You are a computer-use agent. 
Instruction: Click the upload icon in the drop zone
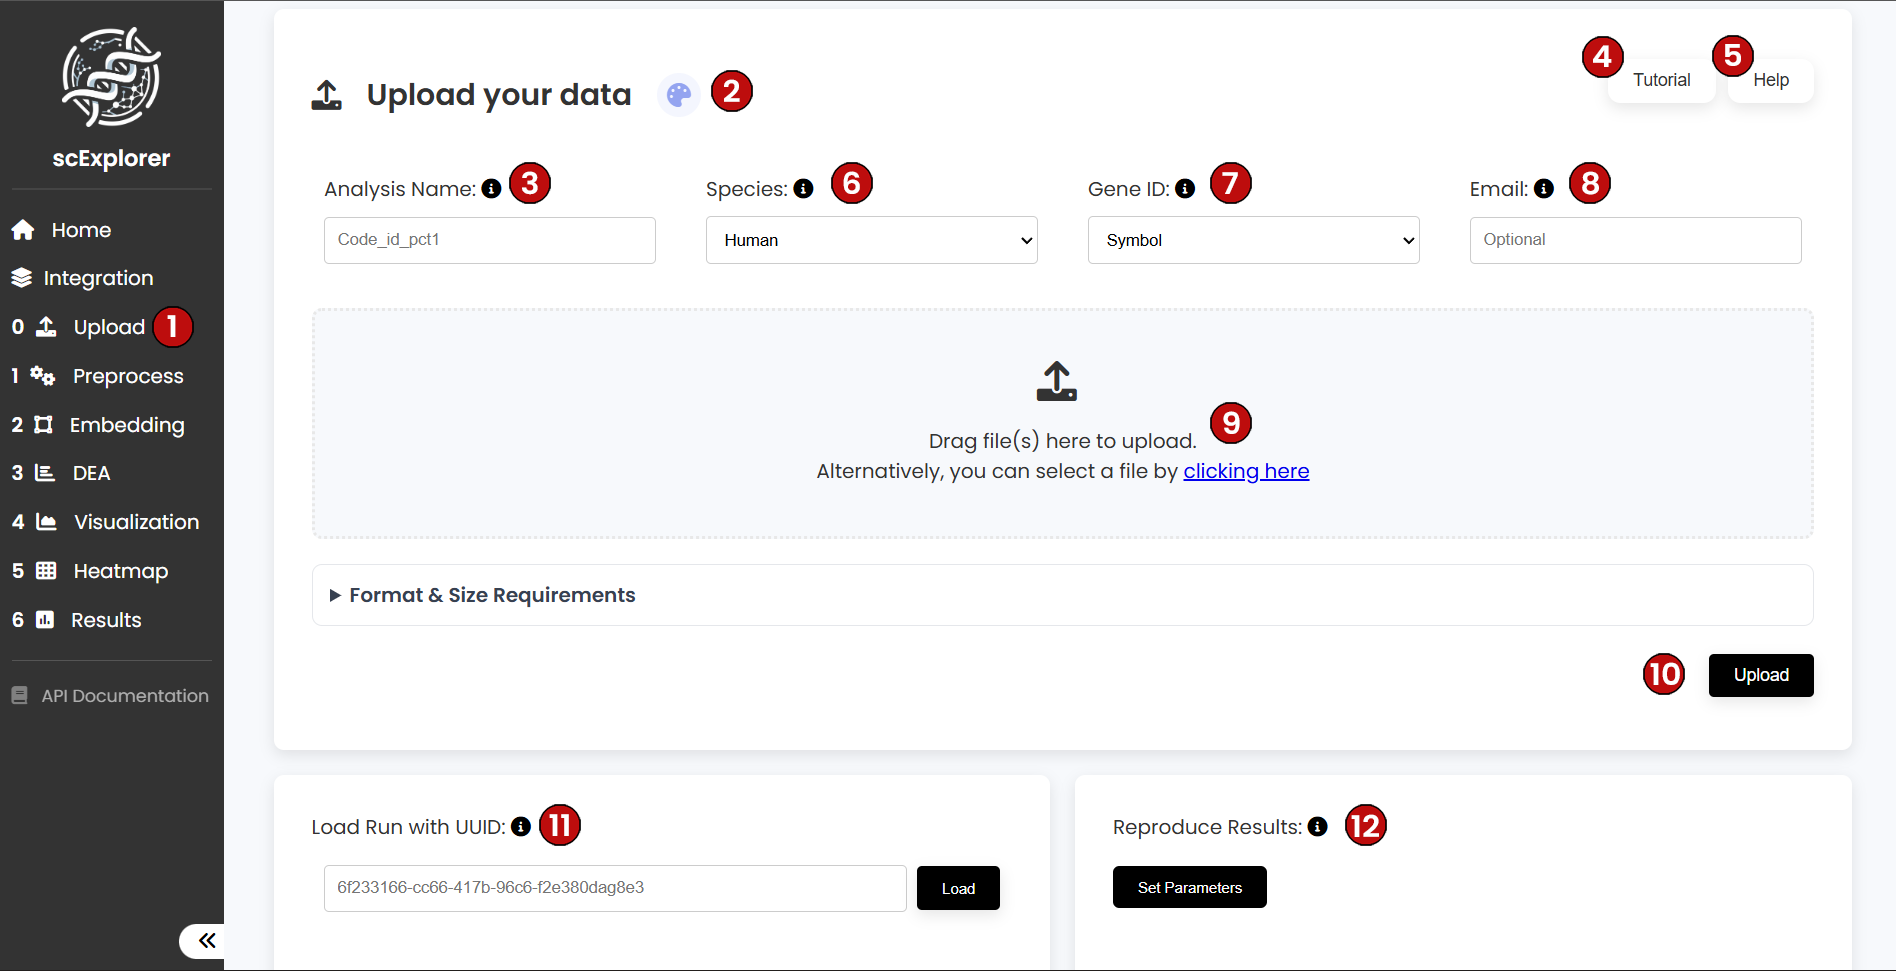click(x=1057, y=381)
